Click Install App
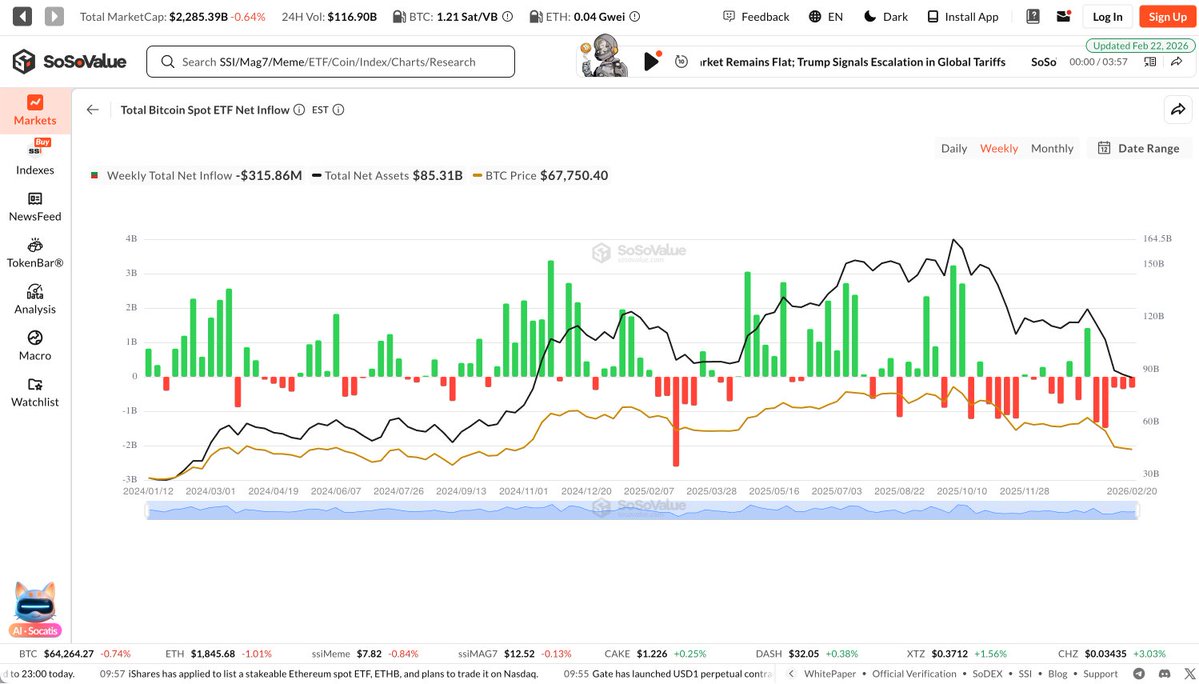This screenshot has width=1199, height=684. [x=963, y=16]
